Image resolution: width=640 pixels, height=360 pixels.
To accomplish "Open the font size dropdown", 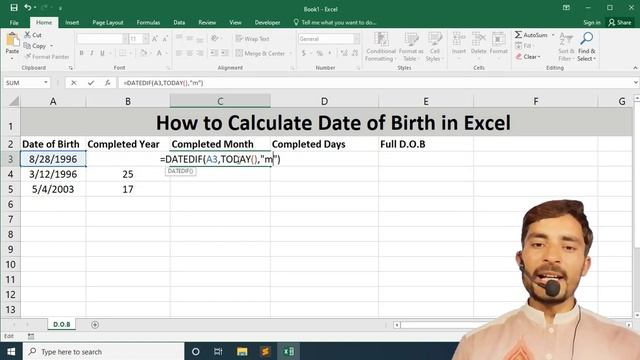I will (x=146, y=39).
